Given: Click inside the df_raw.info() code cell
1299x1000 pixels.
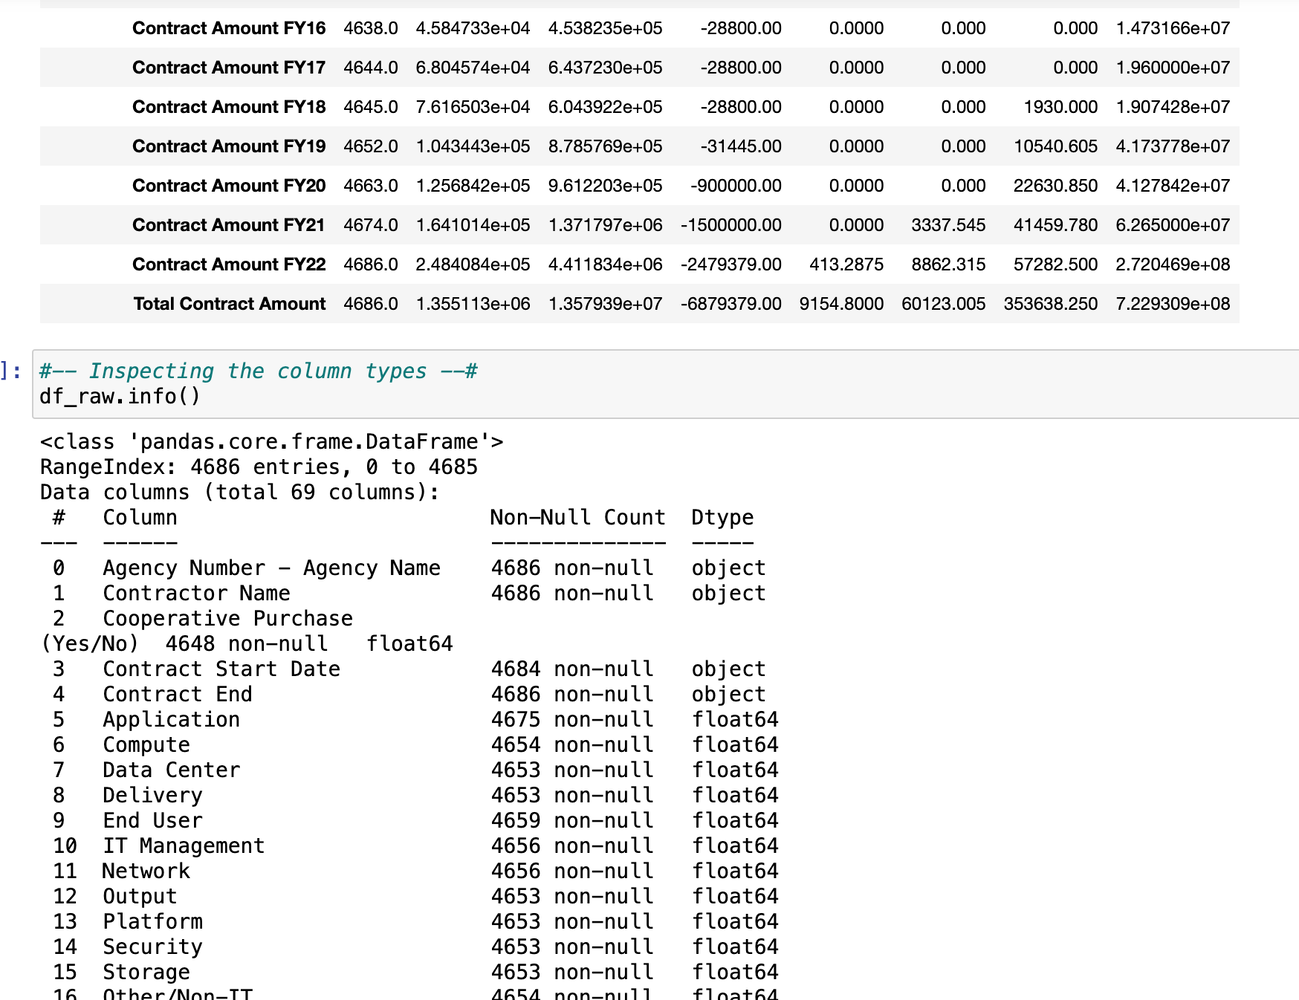Looking at the screenshot, I should pos(600,397).
